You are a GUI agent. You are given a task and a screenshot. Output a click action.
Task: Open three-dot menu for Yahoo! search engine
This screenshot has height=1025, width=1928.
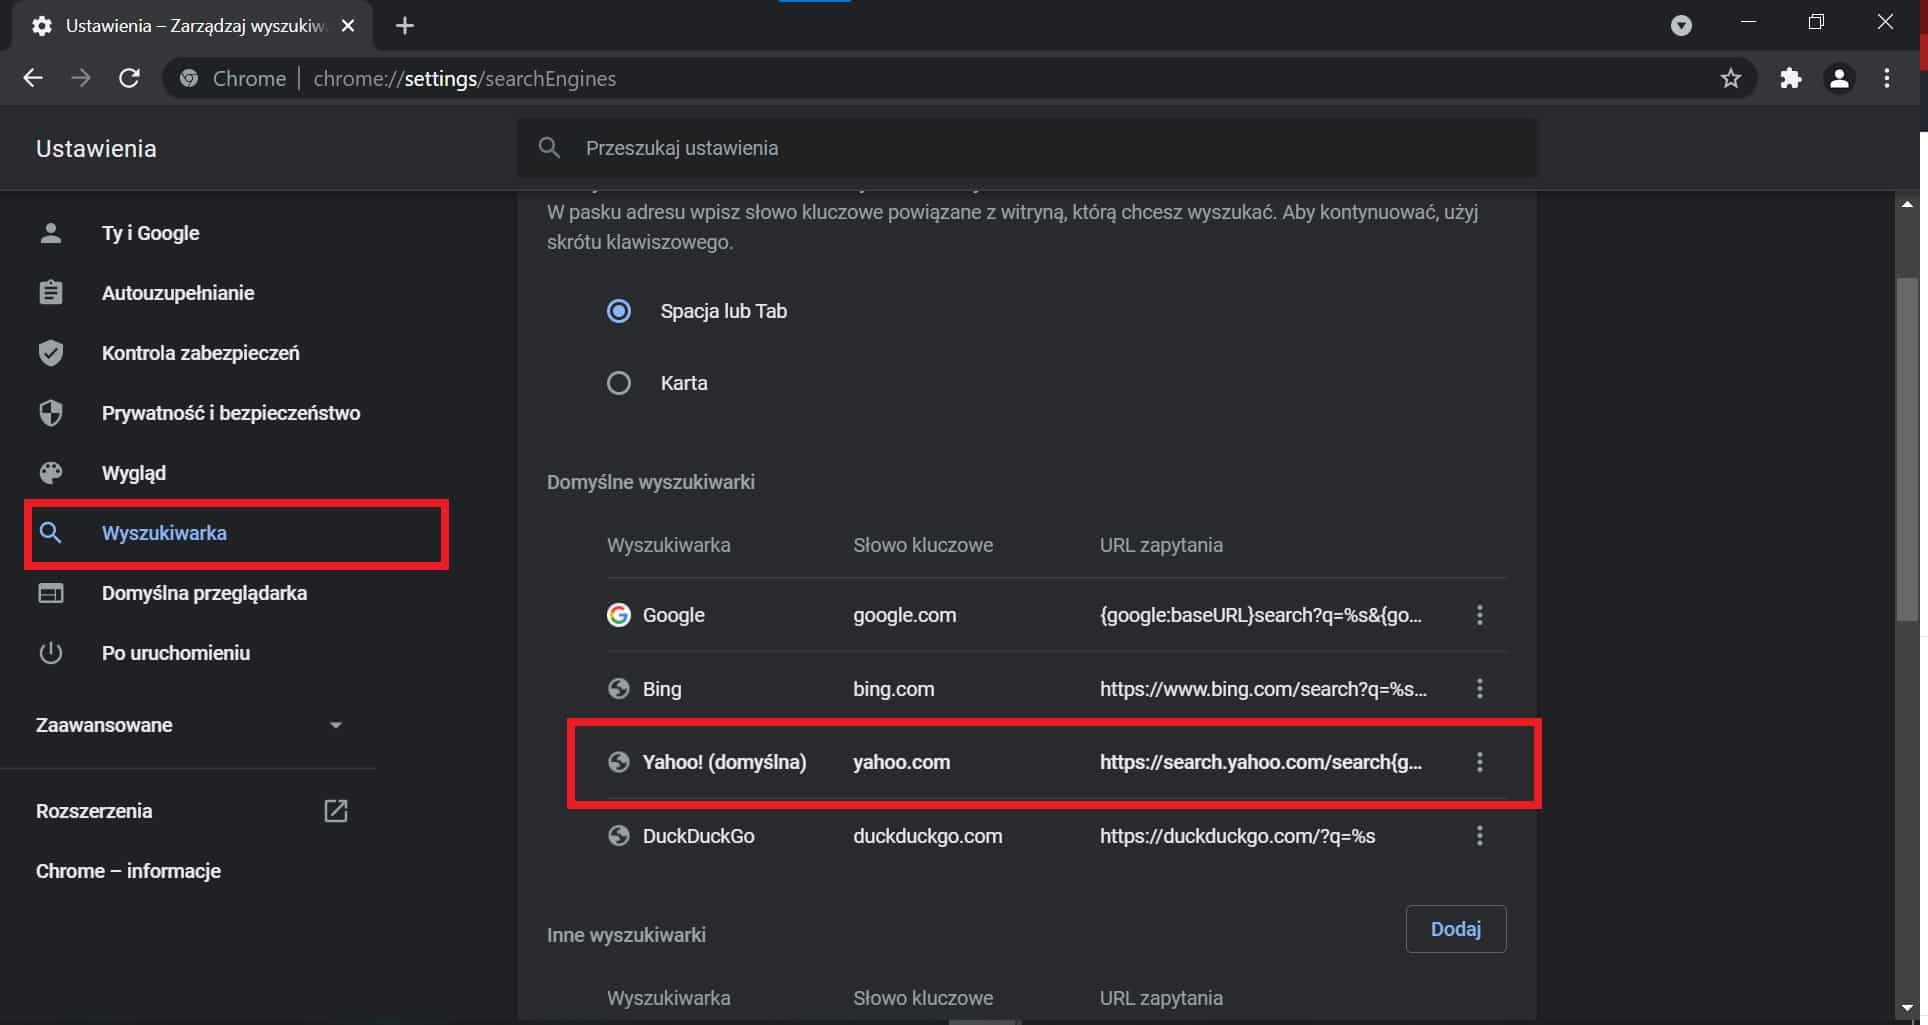point(1480,762)
